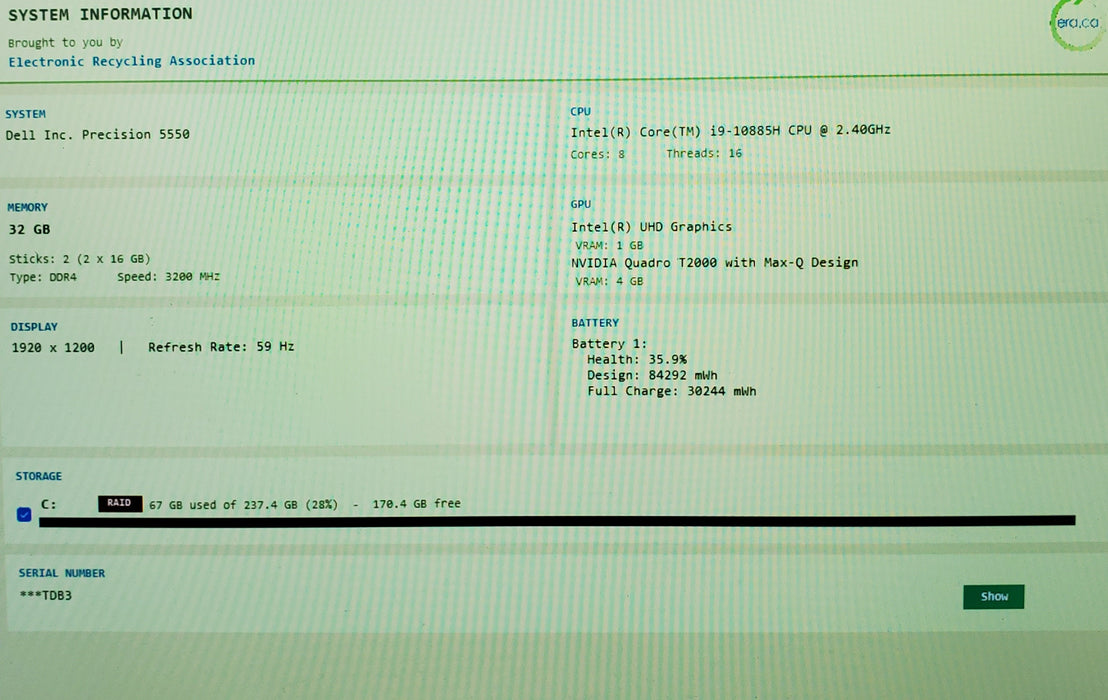Click the 'Type: DDR4' text
Image resolution: width=1108 pixels, height=700 pixels.
coord(42,278)
